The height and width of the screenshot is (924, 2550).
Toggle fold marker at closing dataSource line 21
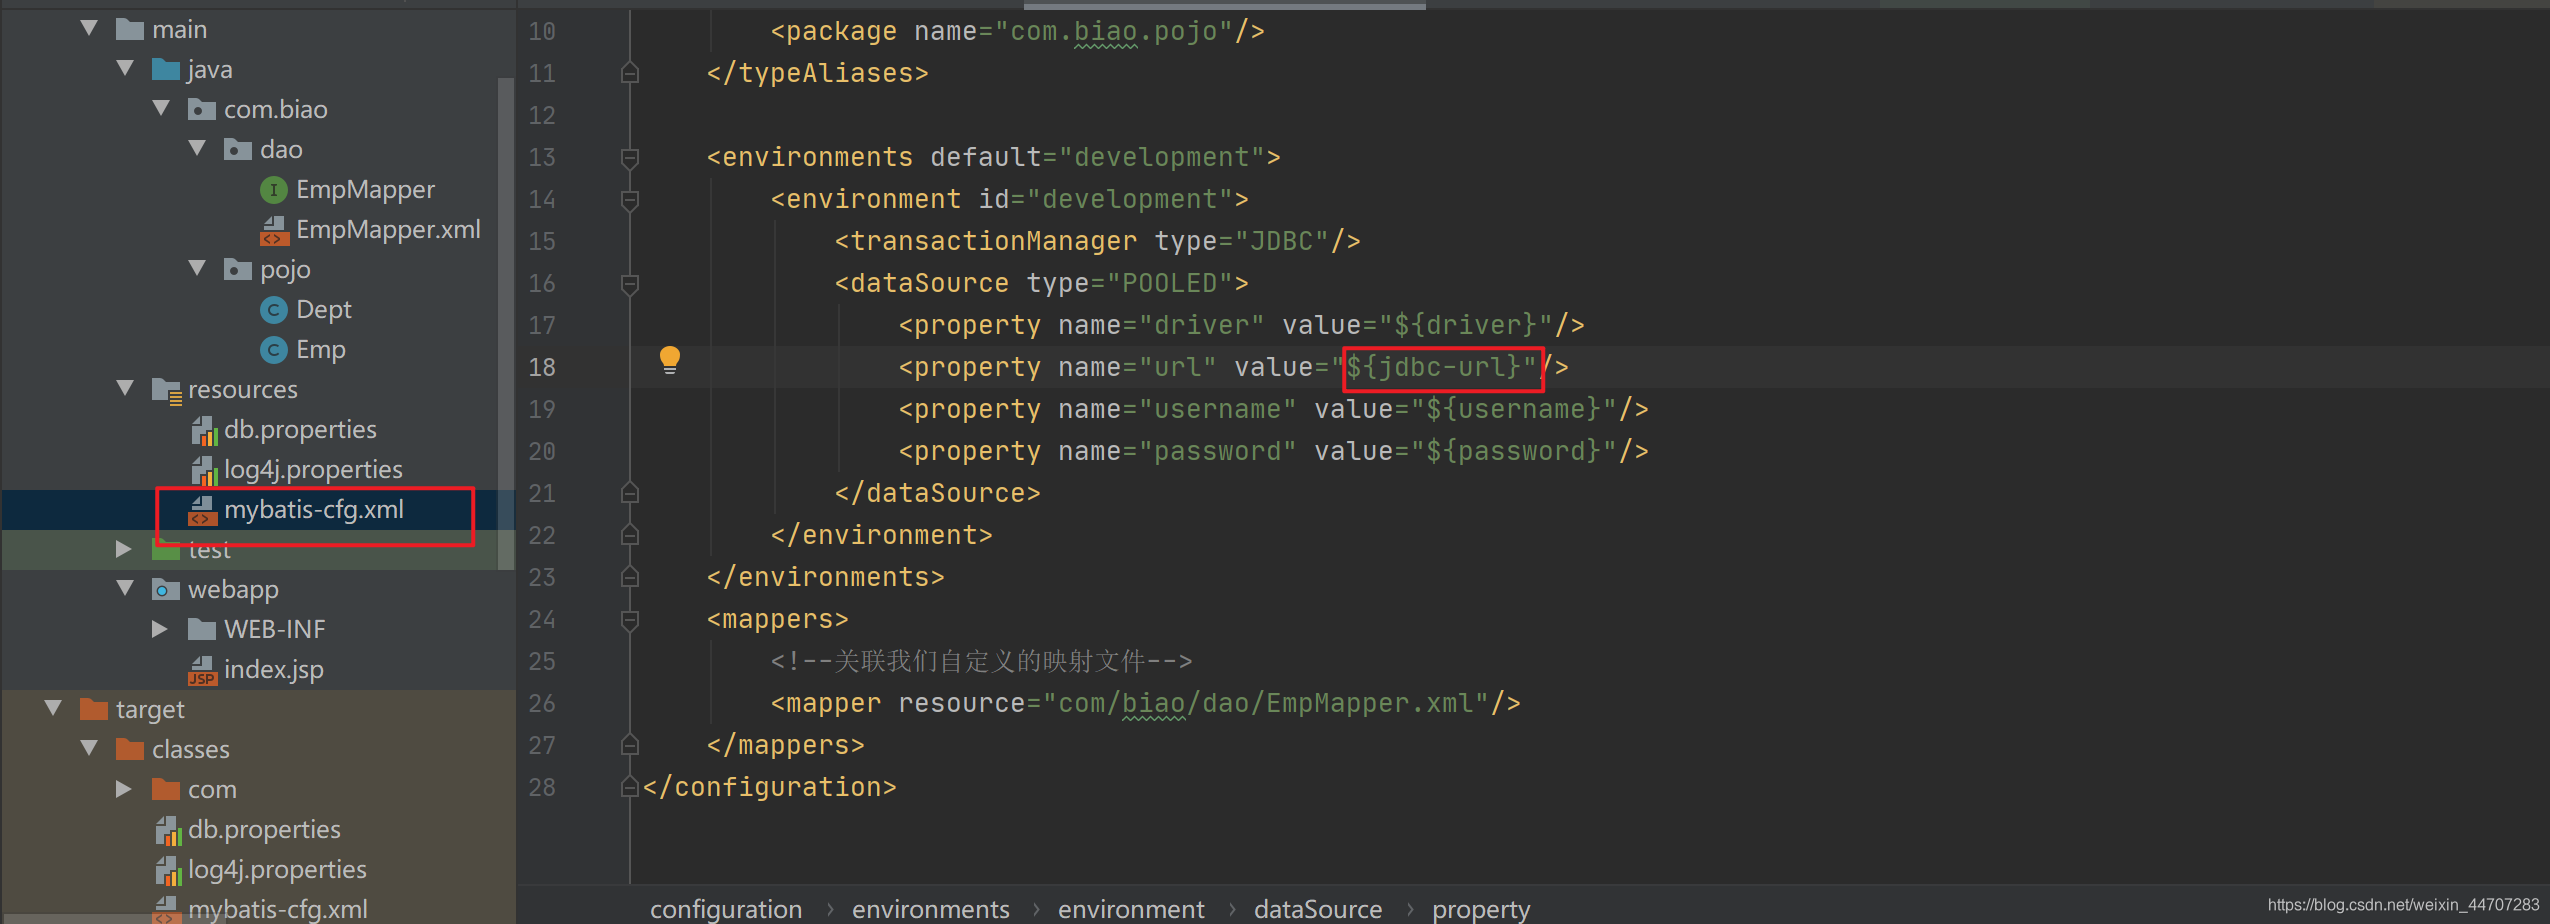pyautogui.click(x=630, y=493)
